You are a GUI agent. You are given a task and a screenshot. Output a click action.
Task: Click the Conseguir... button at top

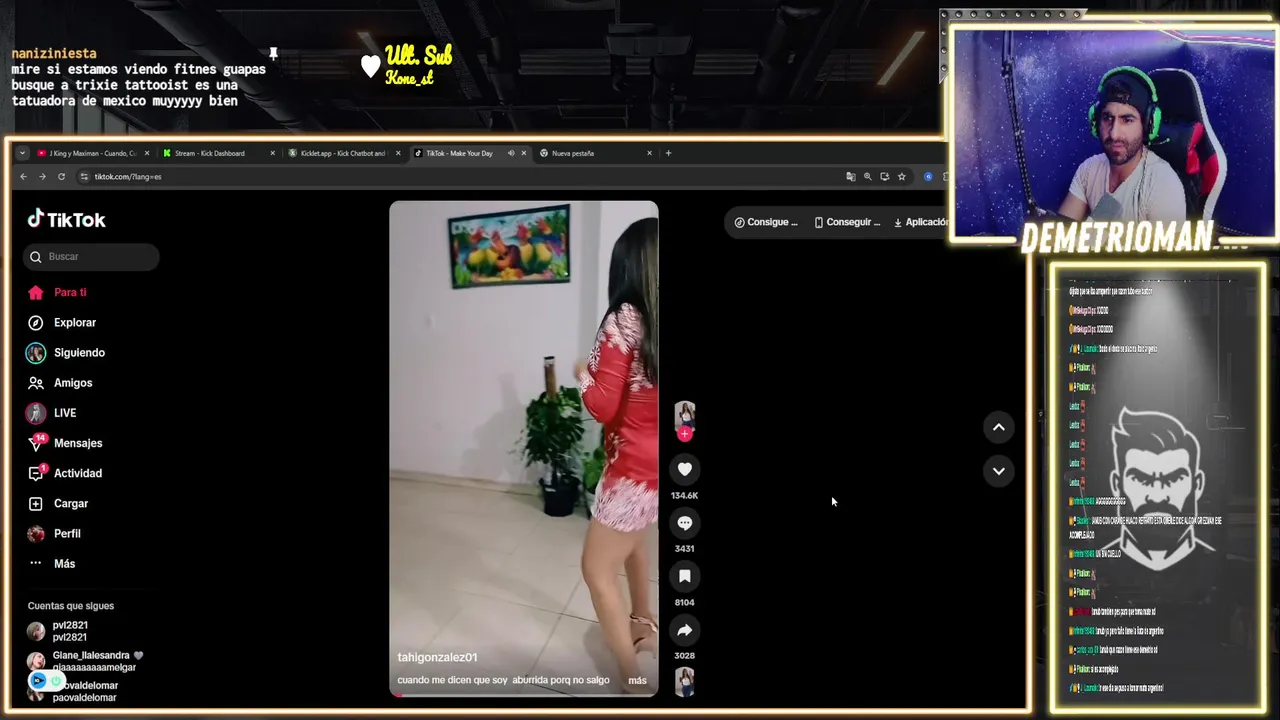point(847,222)
